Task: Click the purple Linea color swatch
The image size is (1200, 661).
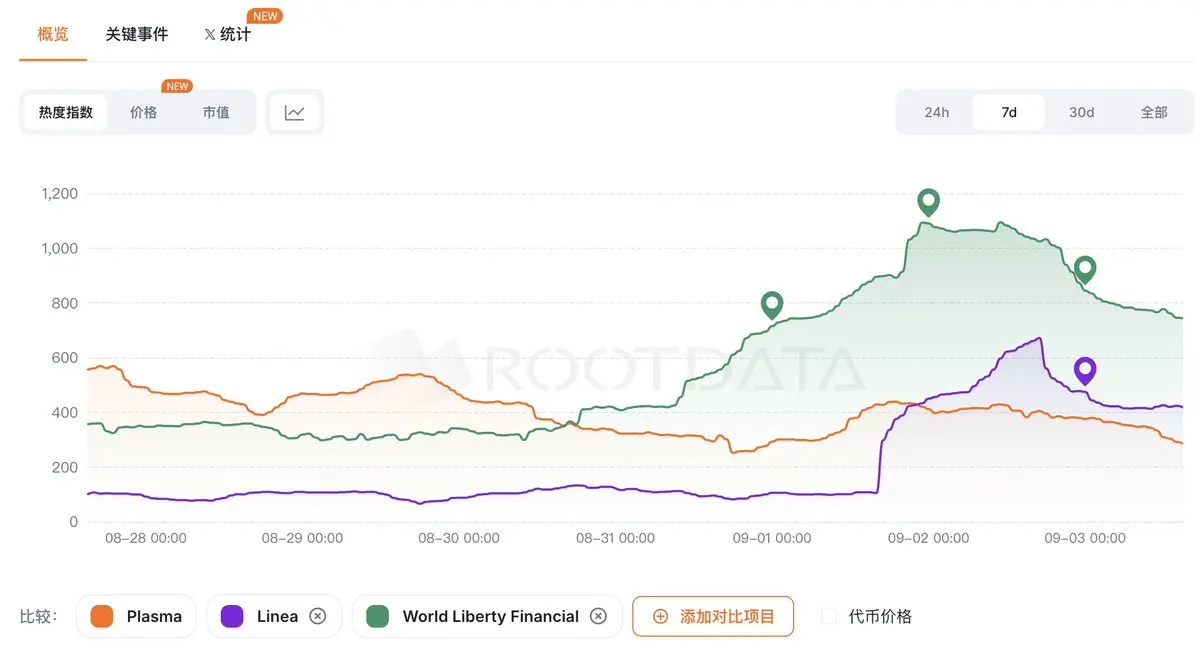Action: coord(232,616)
